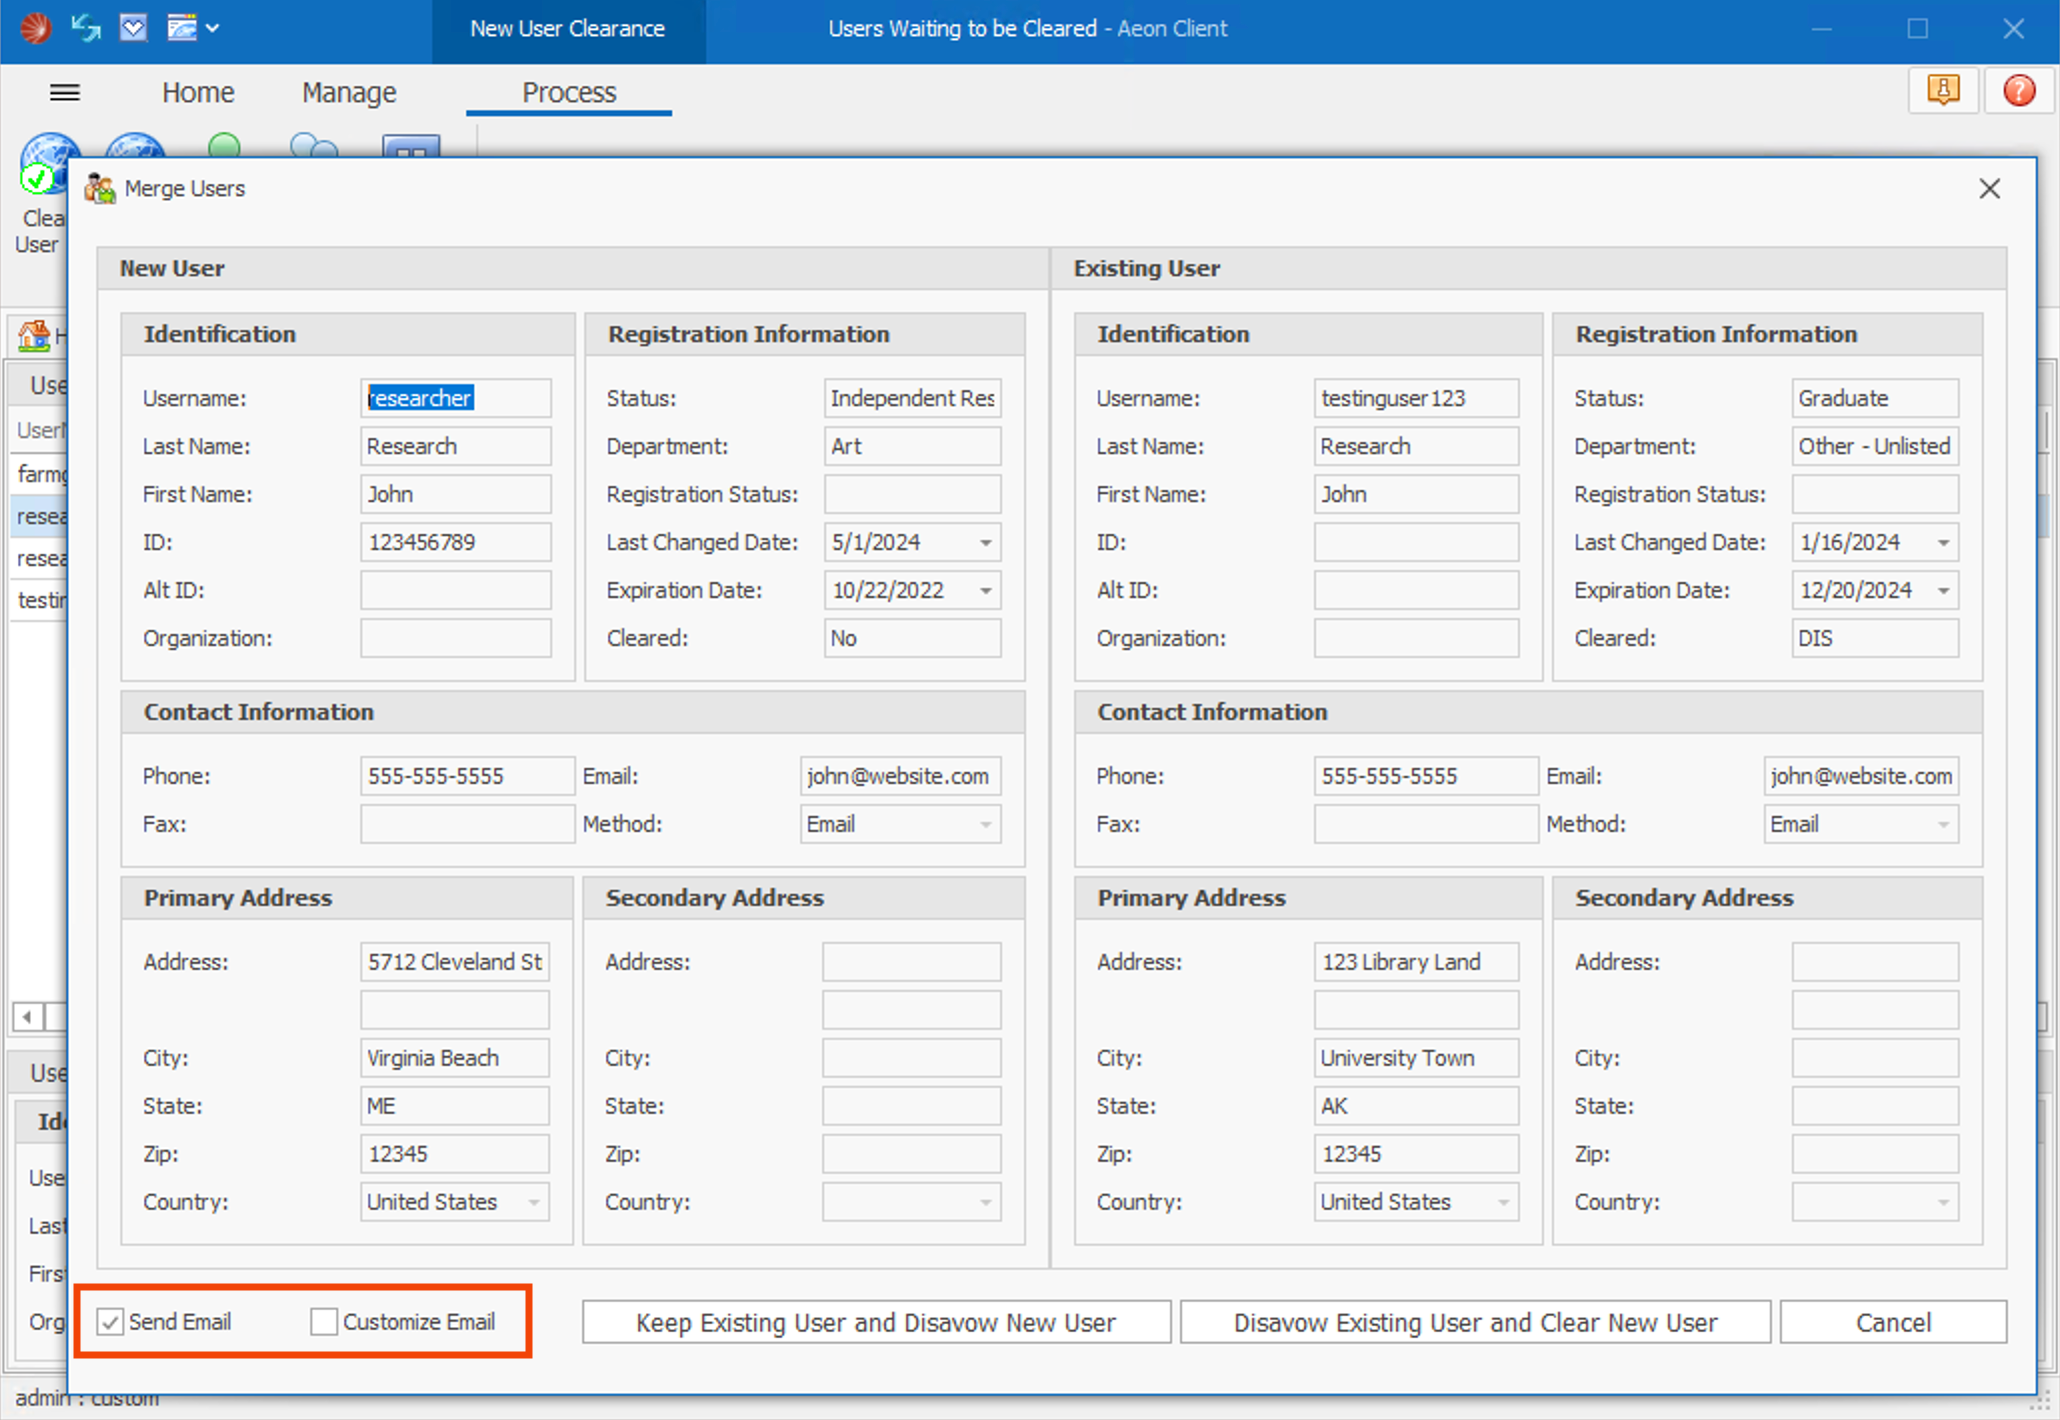Image resolution: width=2060 pixels, height=1420 pixels.
Task: Open Existing User Last Changed Date dropdown
Action: pyautogui.click(x=1943, y=543)
